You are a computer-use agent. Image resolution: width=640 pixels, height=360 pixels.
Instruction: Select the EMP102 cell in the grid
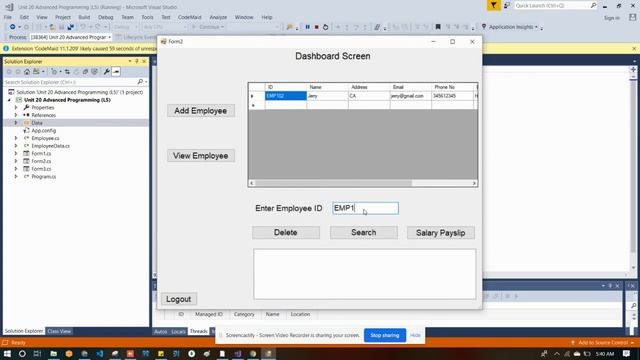[x=285, y=96]
